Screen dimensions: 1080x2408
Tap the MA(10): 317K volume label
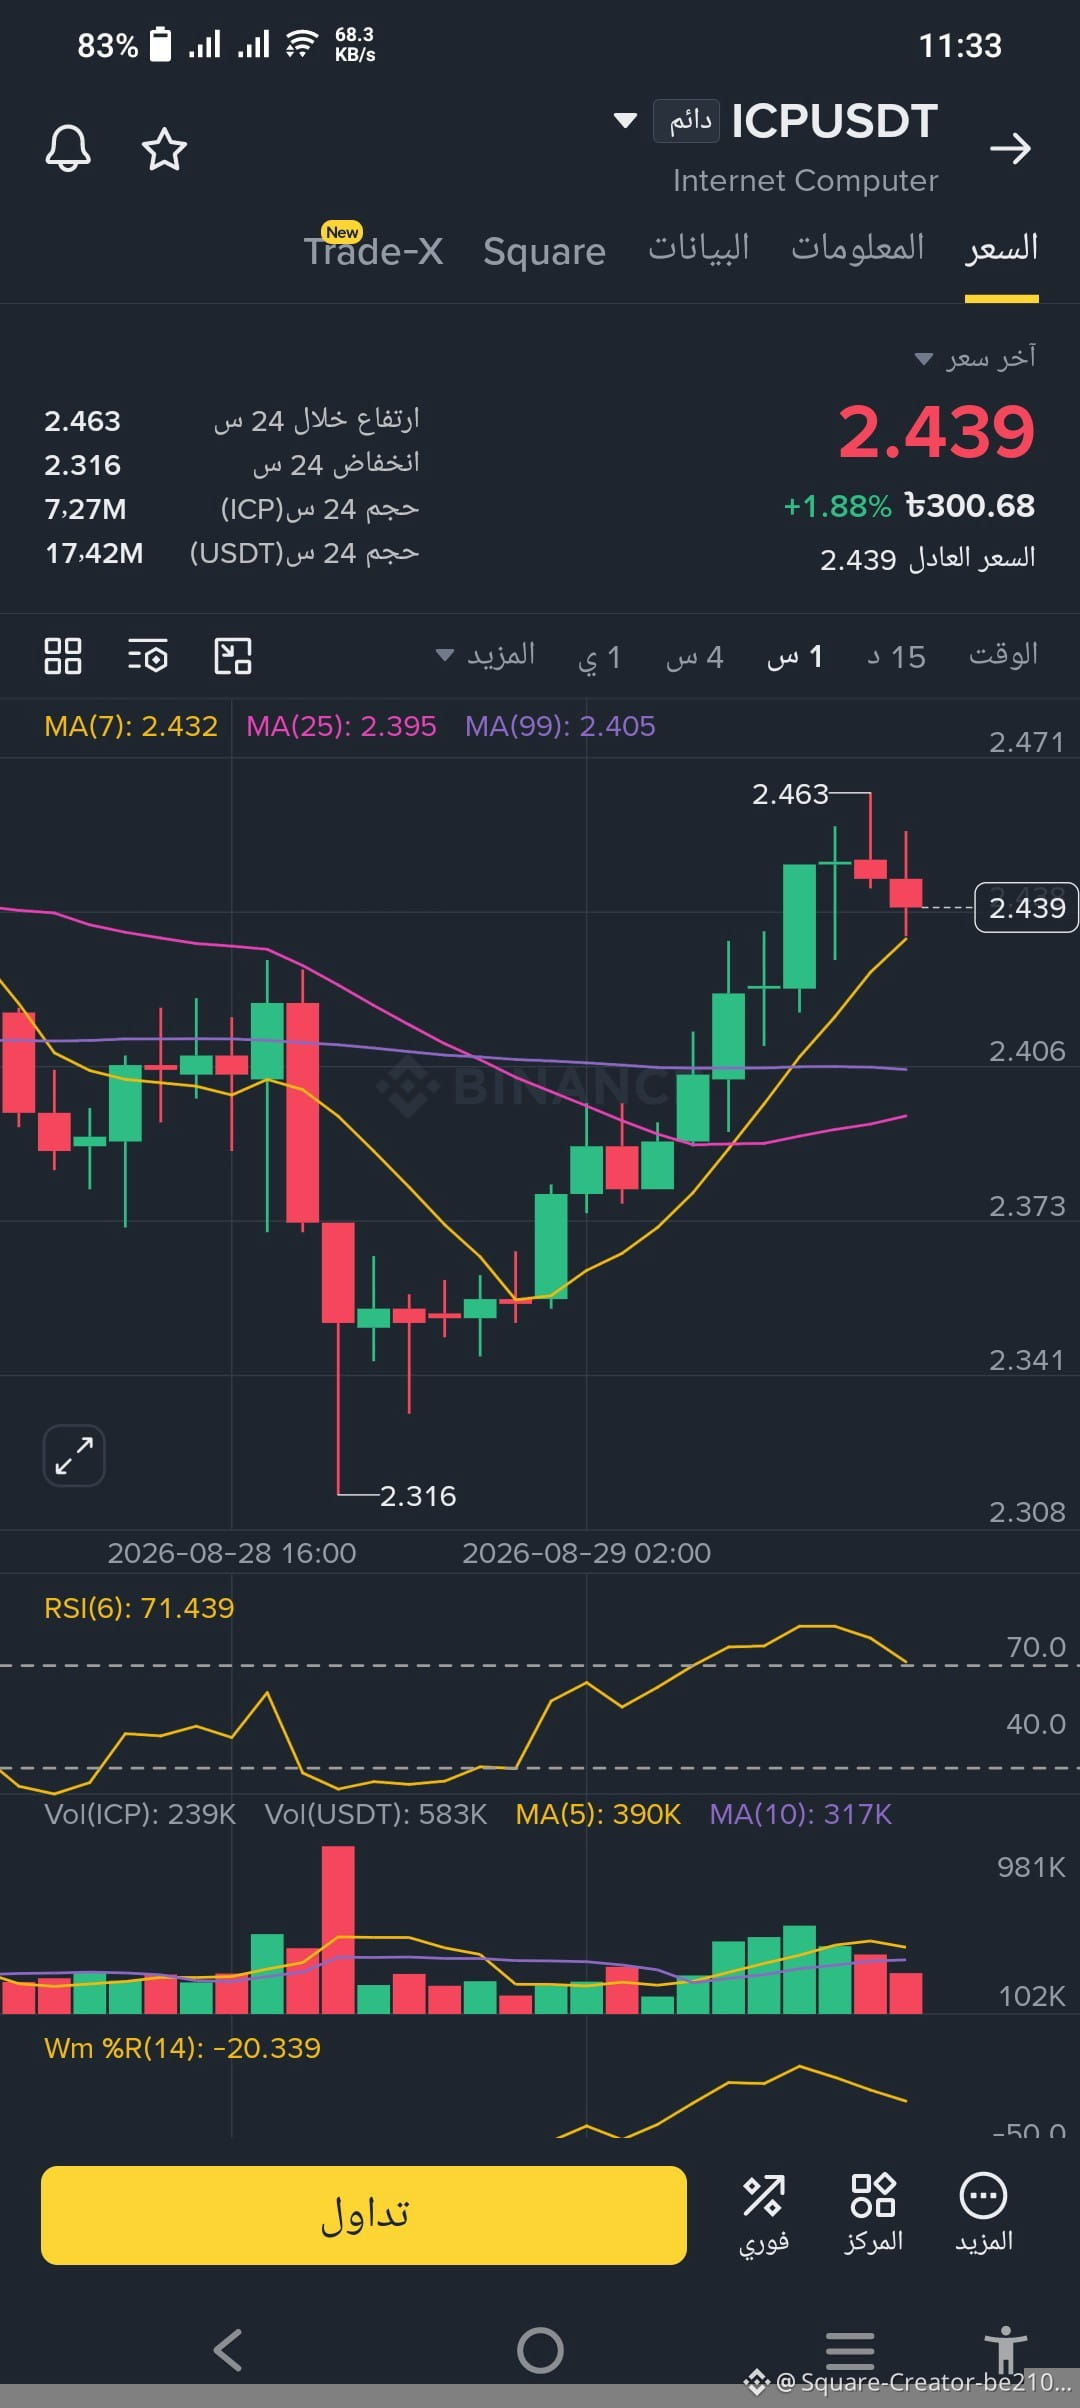800,1814
